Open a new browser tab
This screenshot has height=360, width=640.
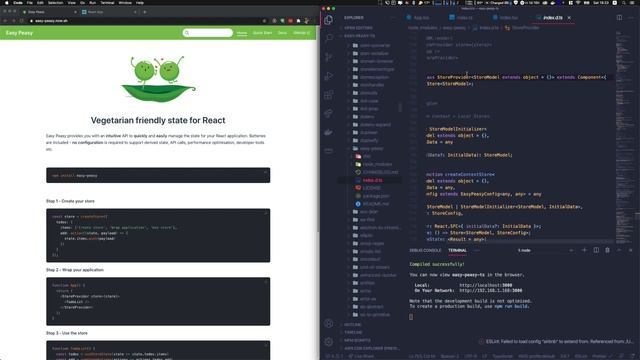144,12
